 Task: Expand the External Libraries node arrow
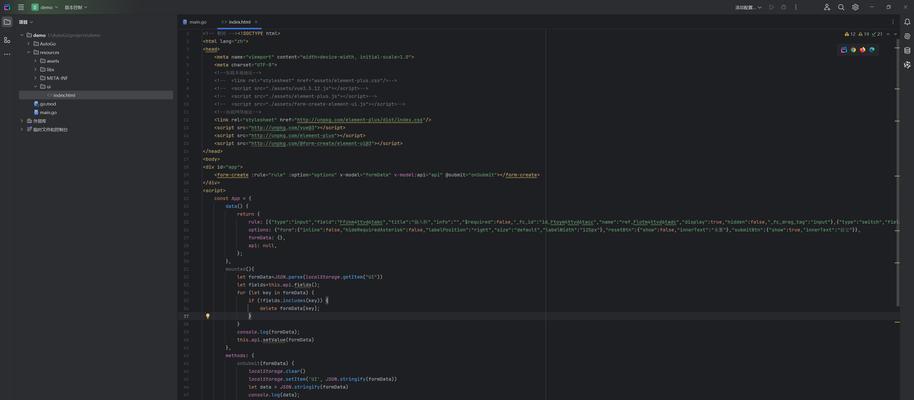[x=22, y=121]
